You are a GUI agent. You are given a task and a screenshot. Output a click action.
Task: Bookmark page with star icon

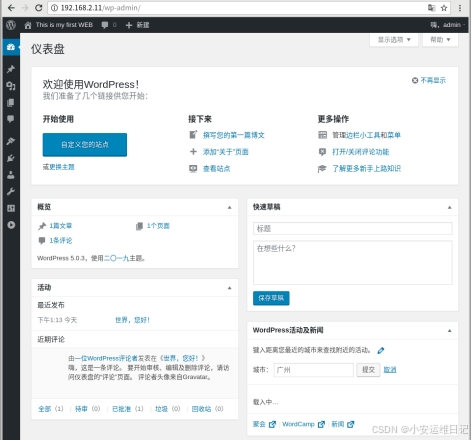[444, 8]
